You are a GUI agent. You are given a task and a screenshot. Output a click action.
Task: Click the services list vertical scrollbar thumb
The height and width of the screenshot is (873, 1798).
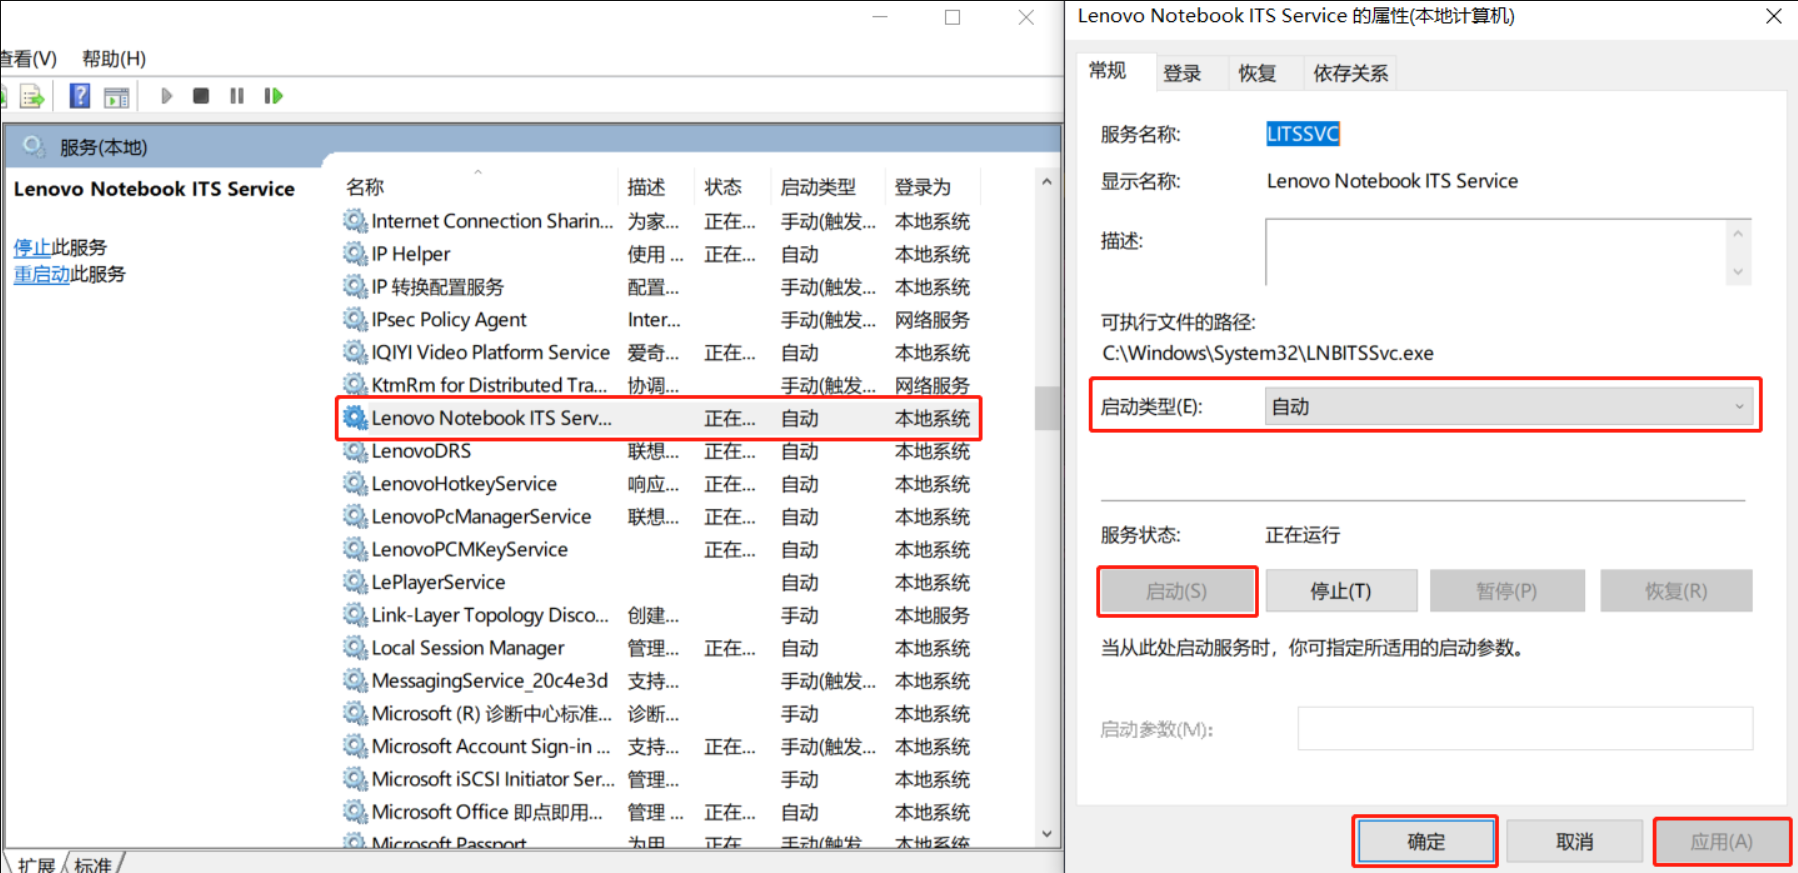pyautogui.click(x=1047, y=407)
